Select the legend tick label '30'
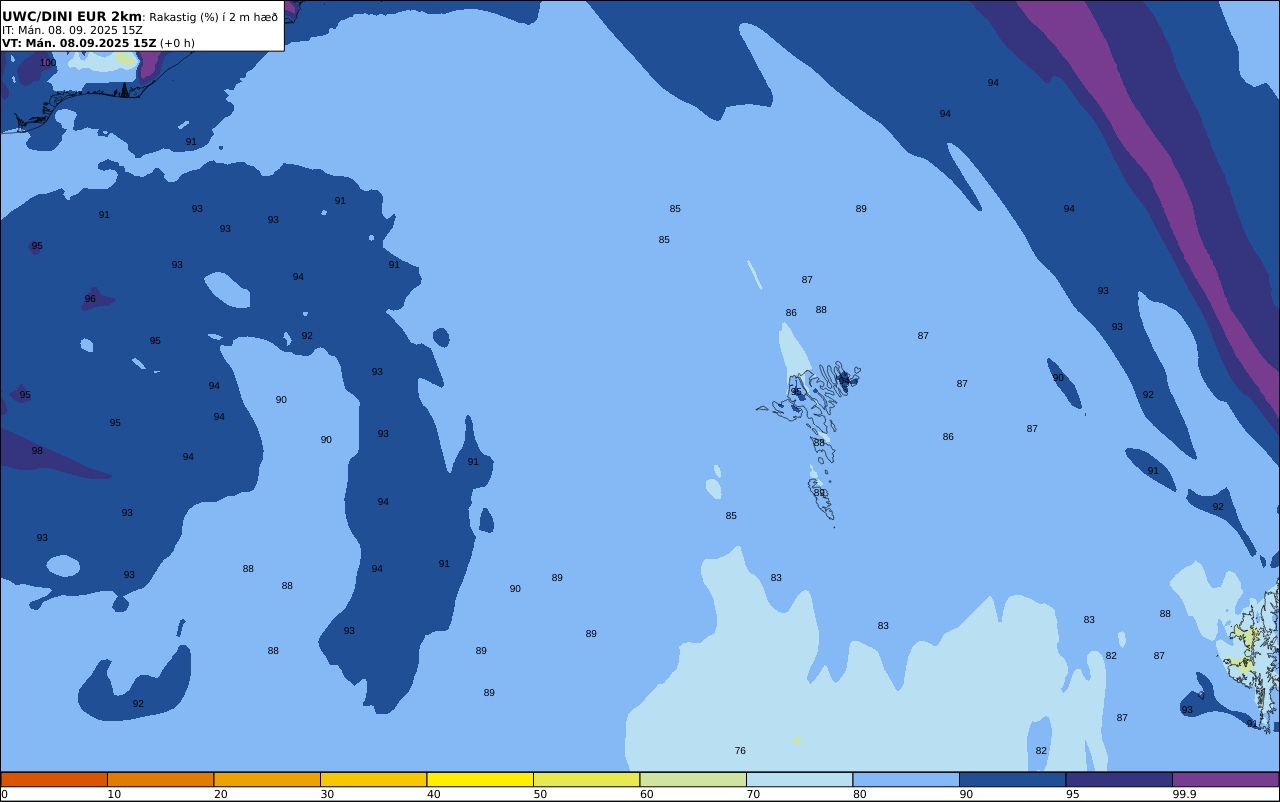 point(327,794)
